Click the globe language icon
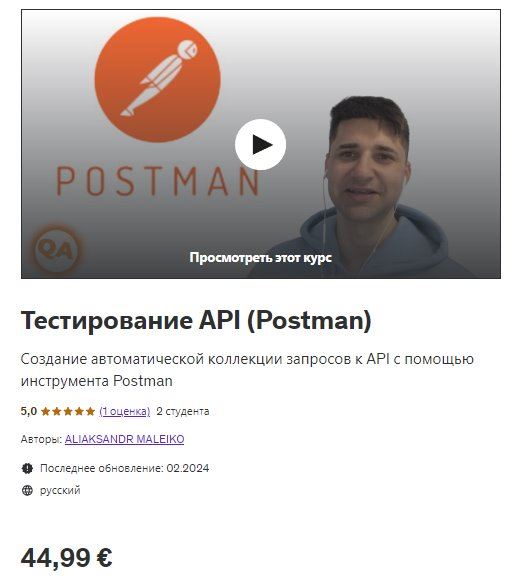Image resolution: width=519 pixels, height=579 pixels. [27, 490]
